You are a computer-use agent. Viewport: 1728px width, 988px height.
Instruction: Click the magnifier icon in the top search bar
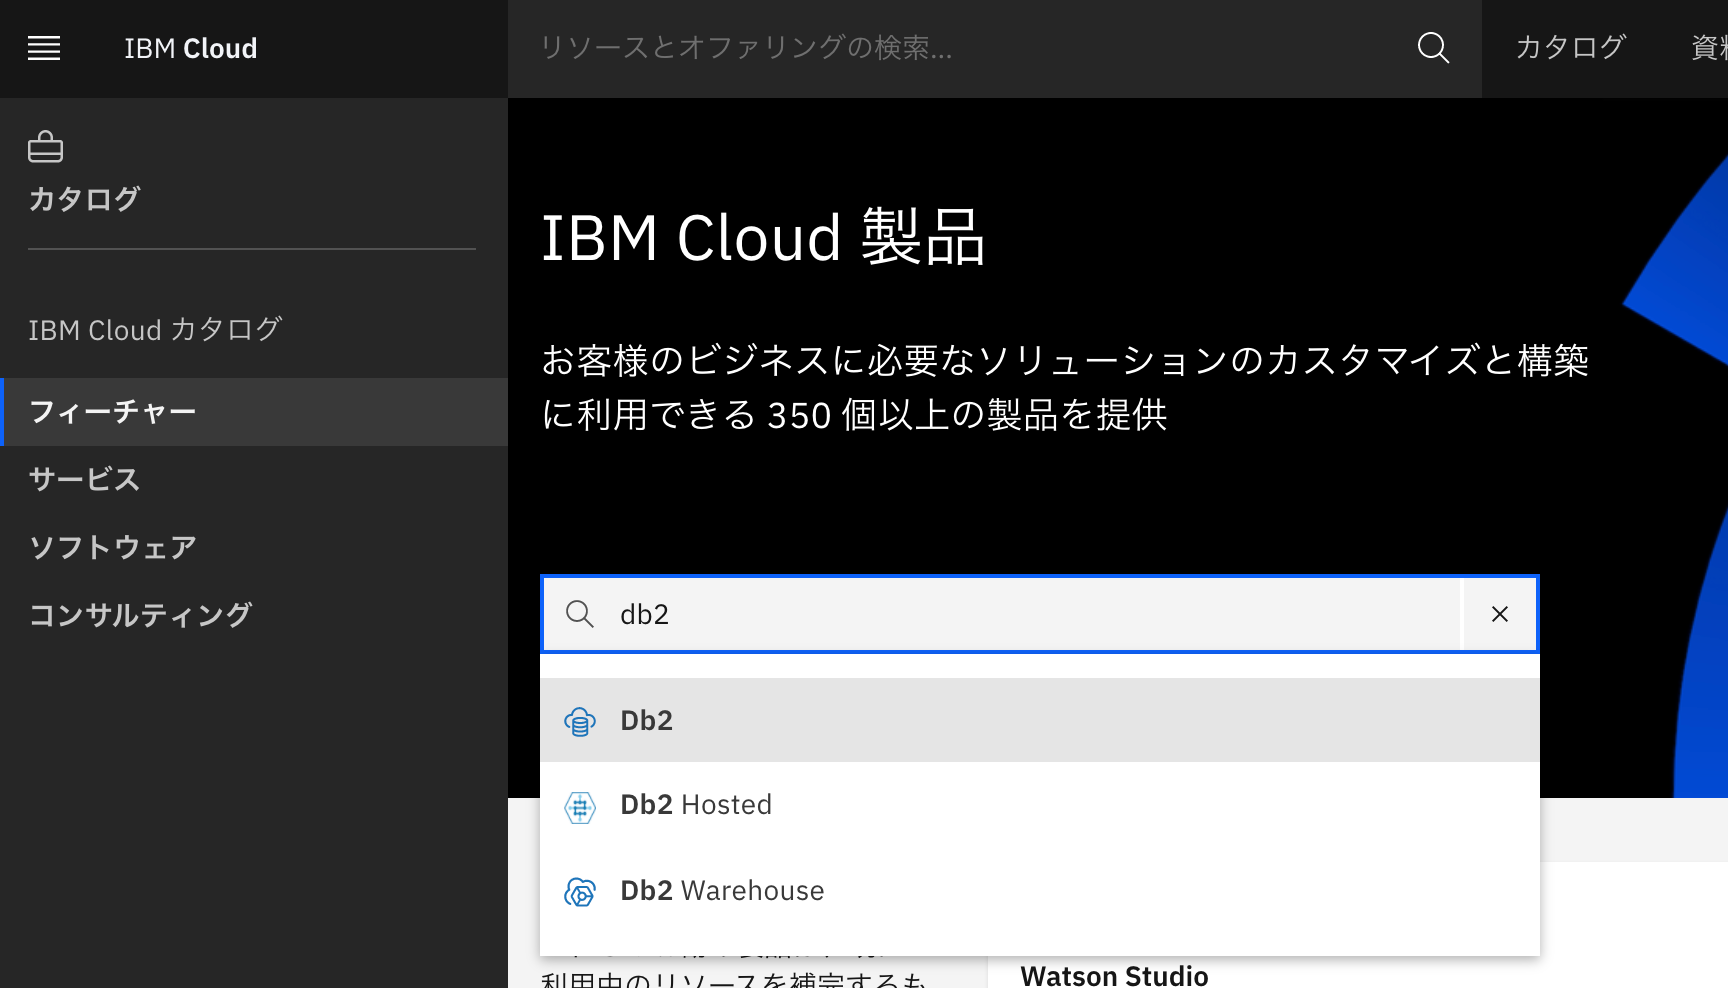pos(1433,48)
